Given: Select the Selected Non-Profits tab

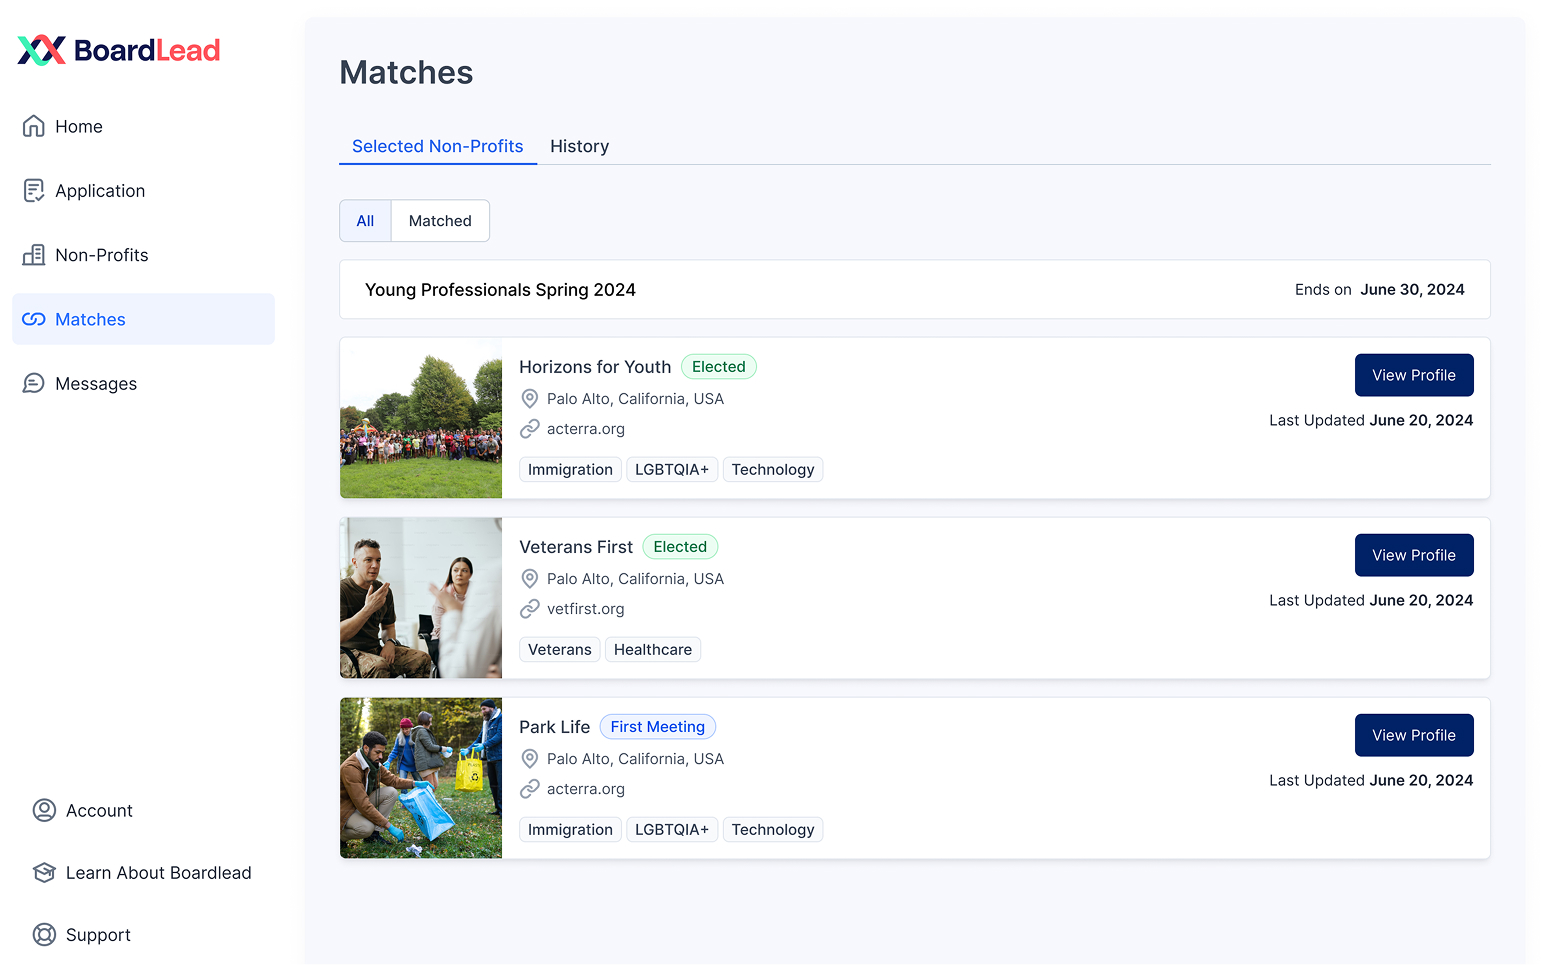Looking at the screenshot, I should pos(437,146).
